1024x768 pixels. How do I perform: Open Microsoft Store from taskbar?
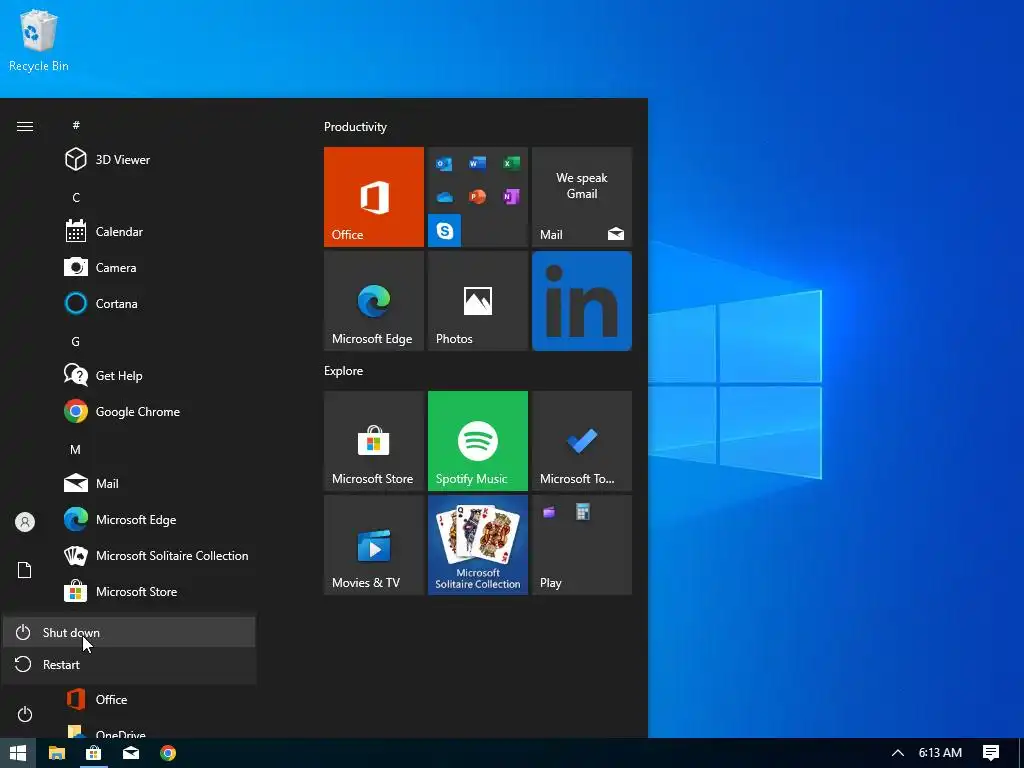[x=93, y=753]
